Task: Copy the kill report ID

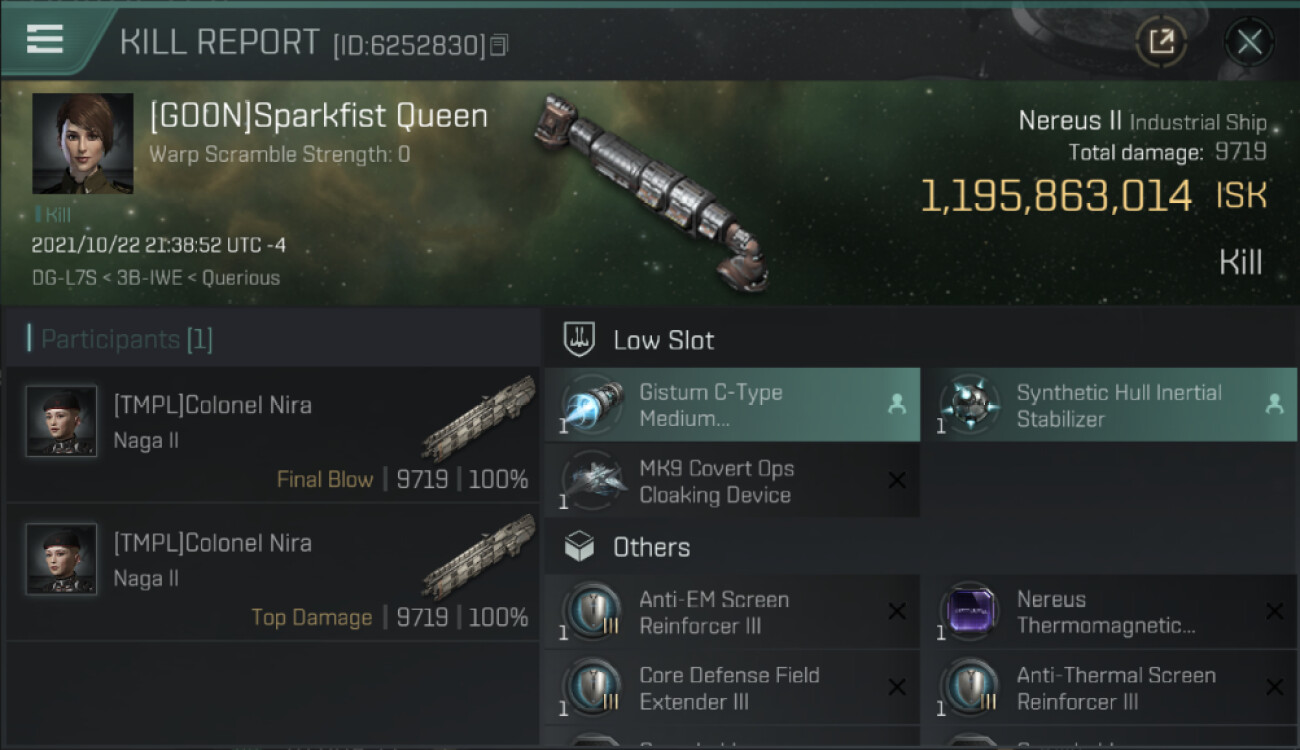Action: coord(499,45)
